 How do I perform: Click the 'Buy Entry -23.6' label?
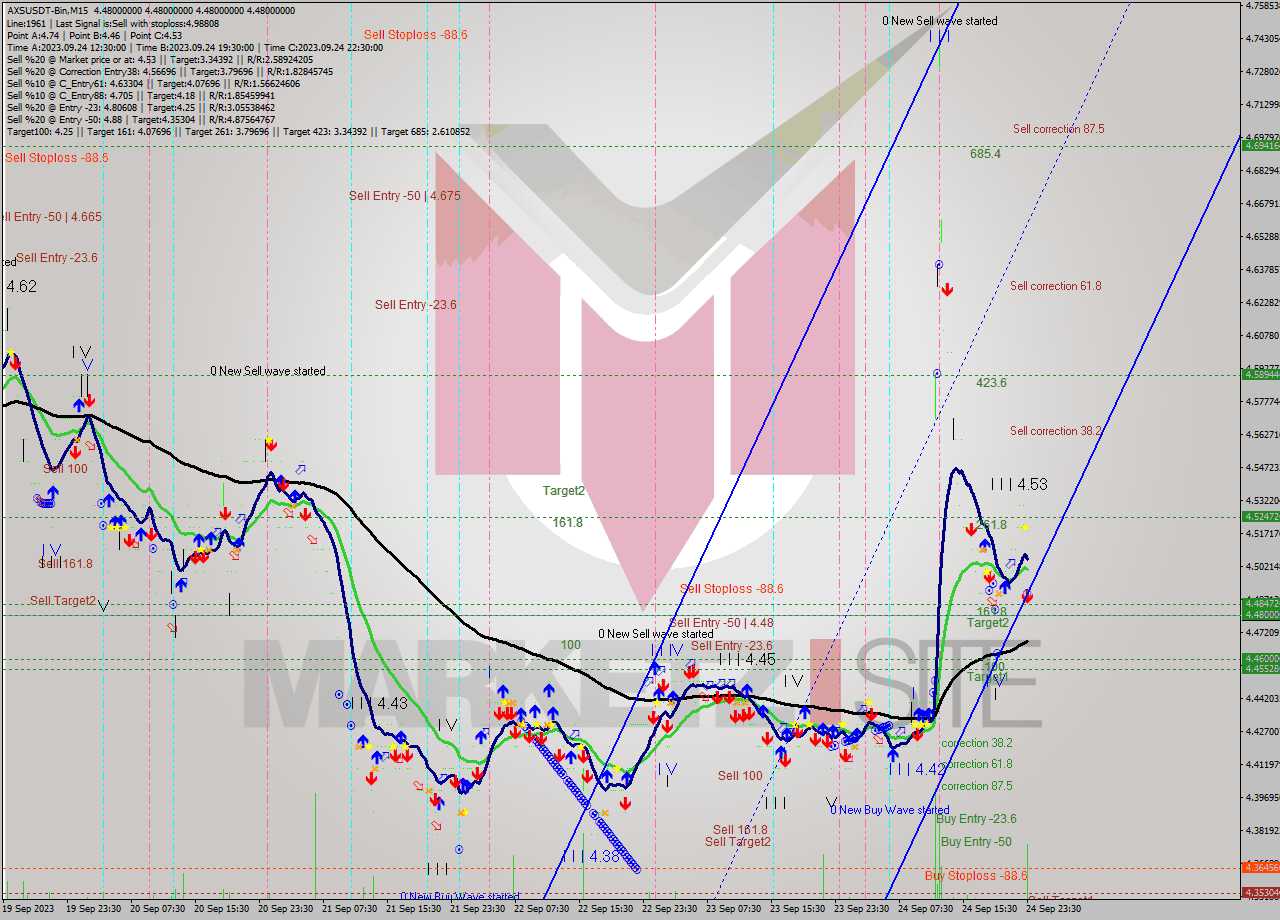978,819
